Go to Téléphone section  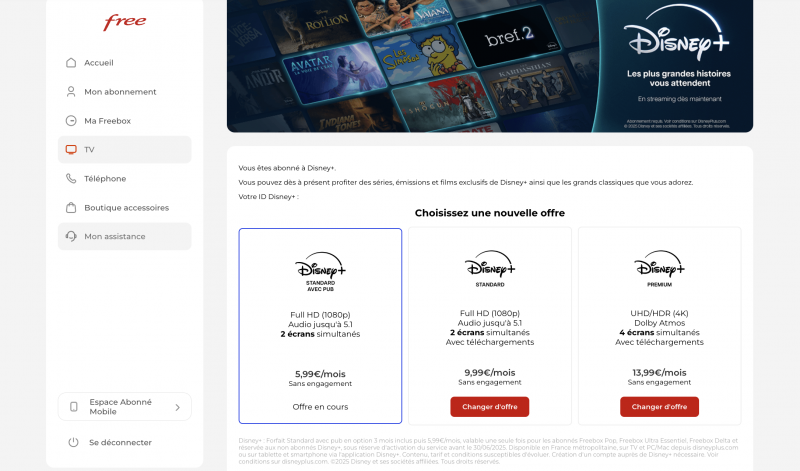pos(124,179)
